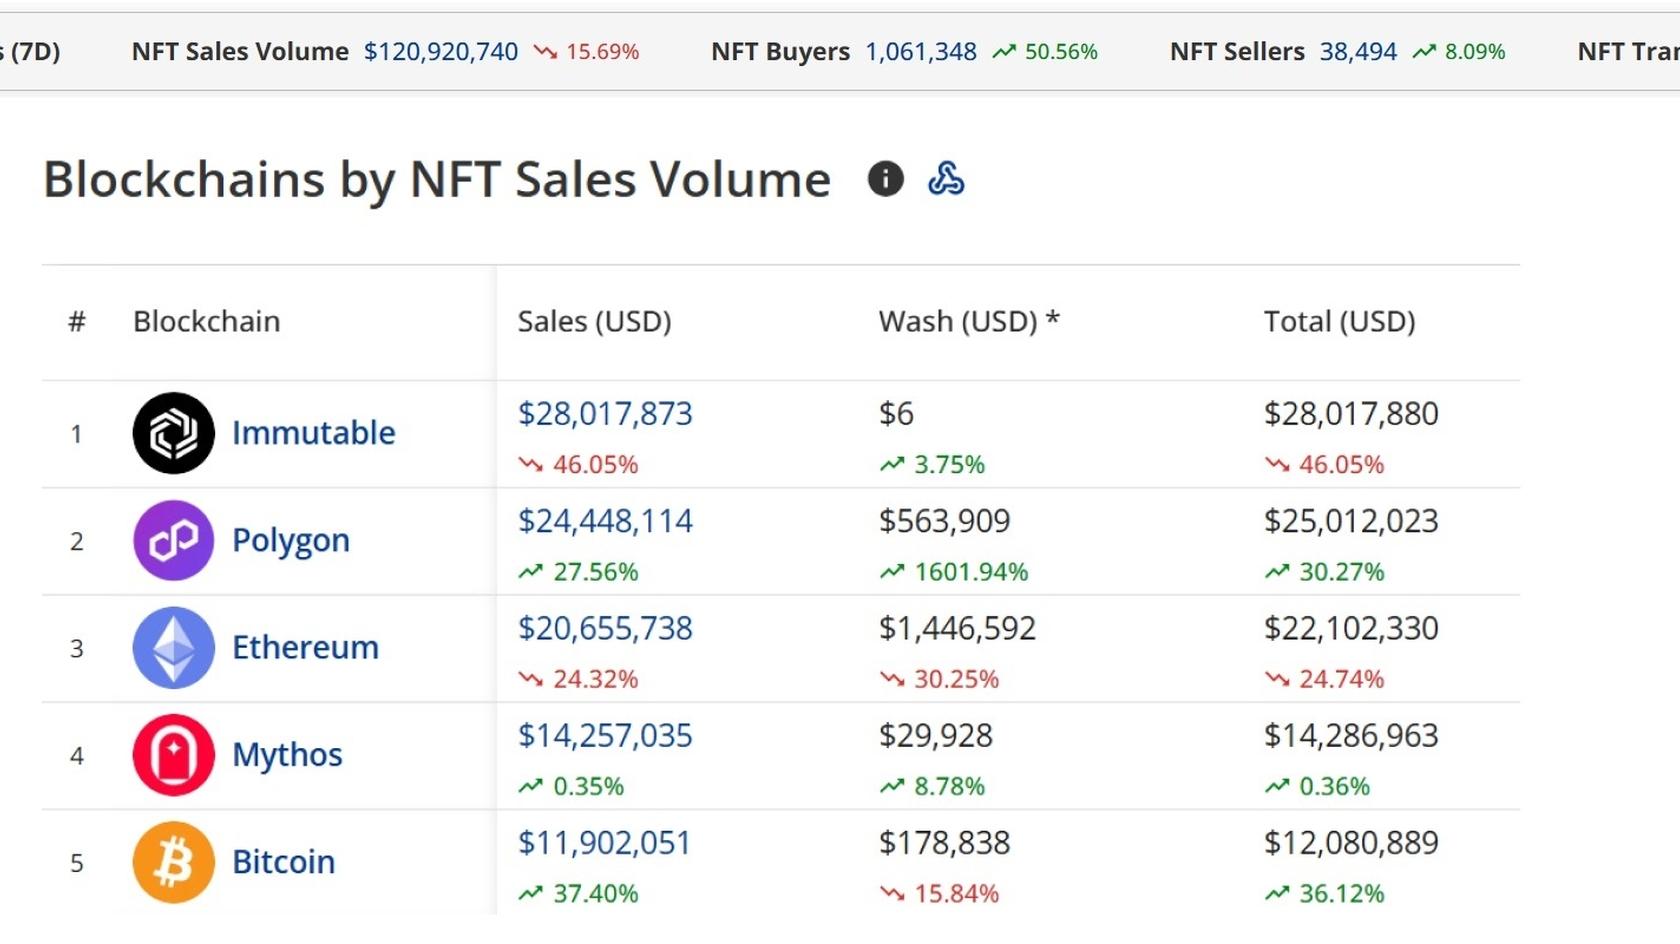Click Ethereum total $22,102,330
Screen dimensions: 1680x944
click(x=1351, y=628)
